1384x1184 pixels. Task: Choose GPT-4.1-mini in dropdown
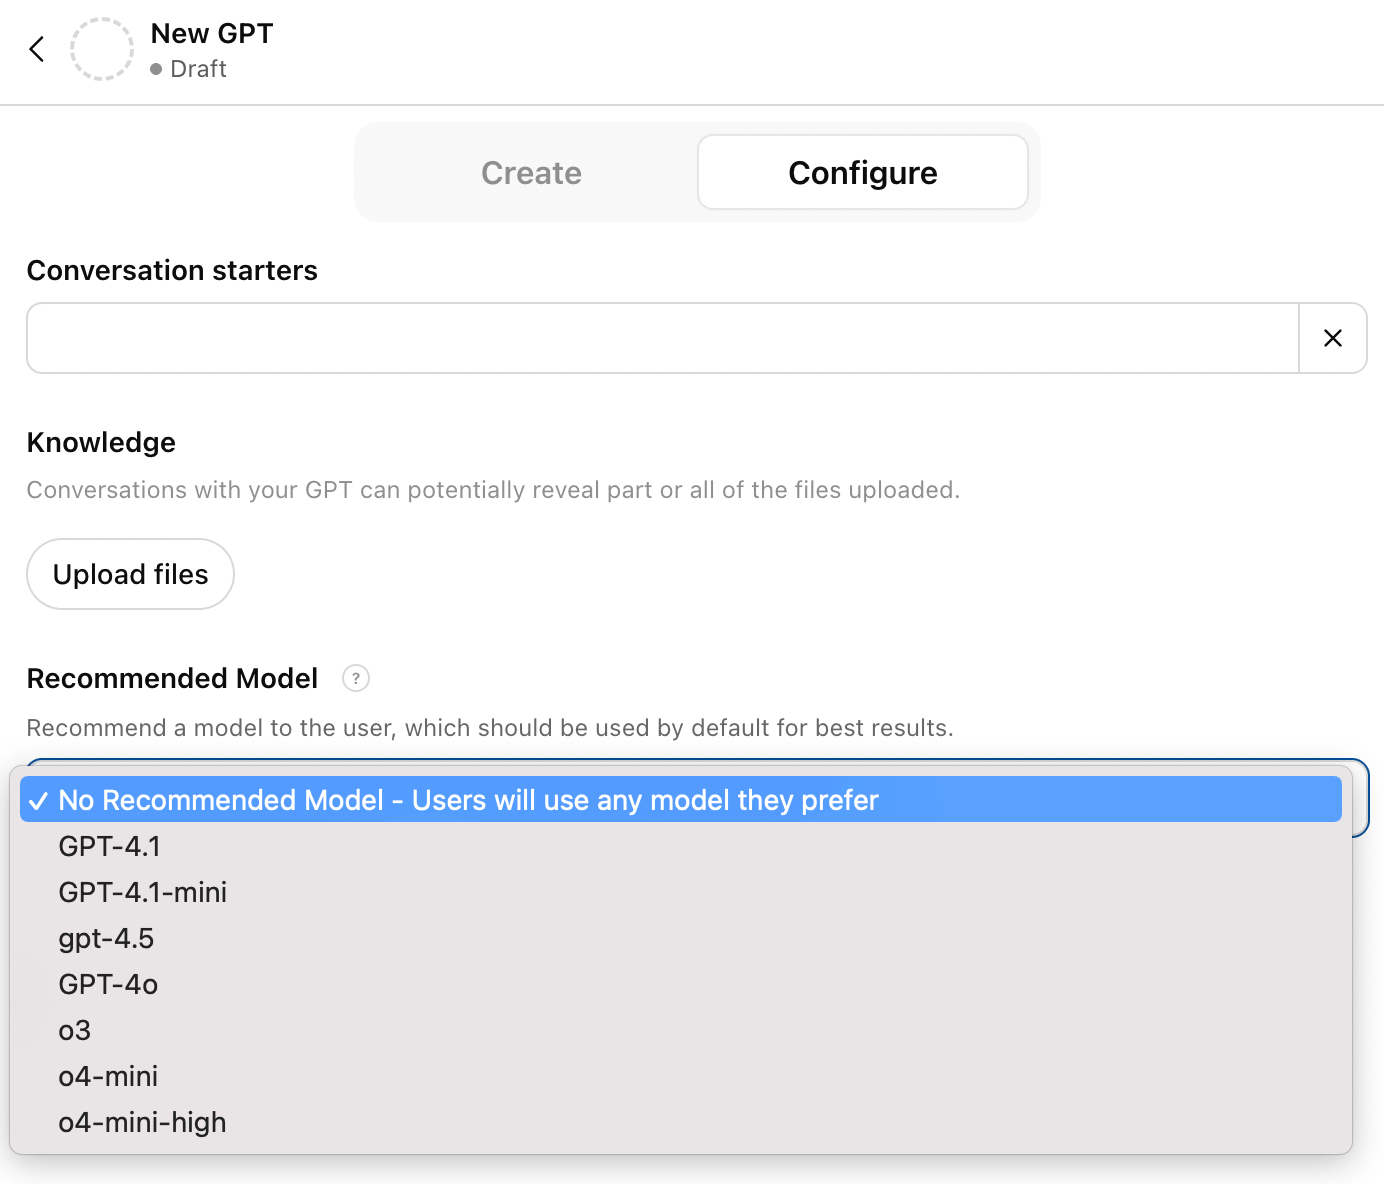click(143, 892)
